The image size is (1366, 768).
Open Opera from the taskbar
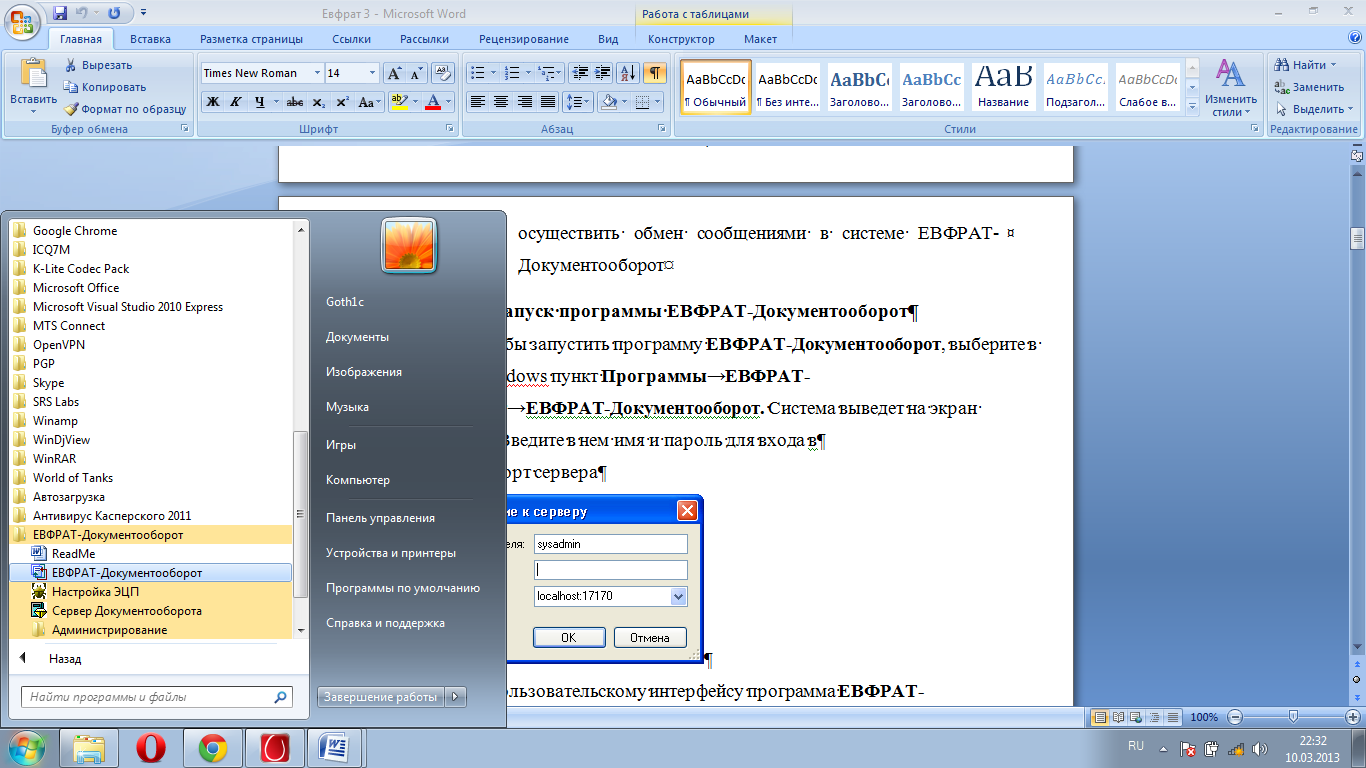[151, 747]
